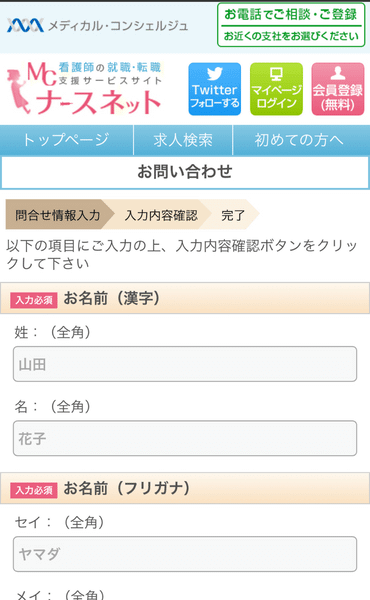Screen dimensions: 370x600
Task: Click the Medical Concierge logo
Action: coord(98,26)
